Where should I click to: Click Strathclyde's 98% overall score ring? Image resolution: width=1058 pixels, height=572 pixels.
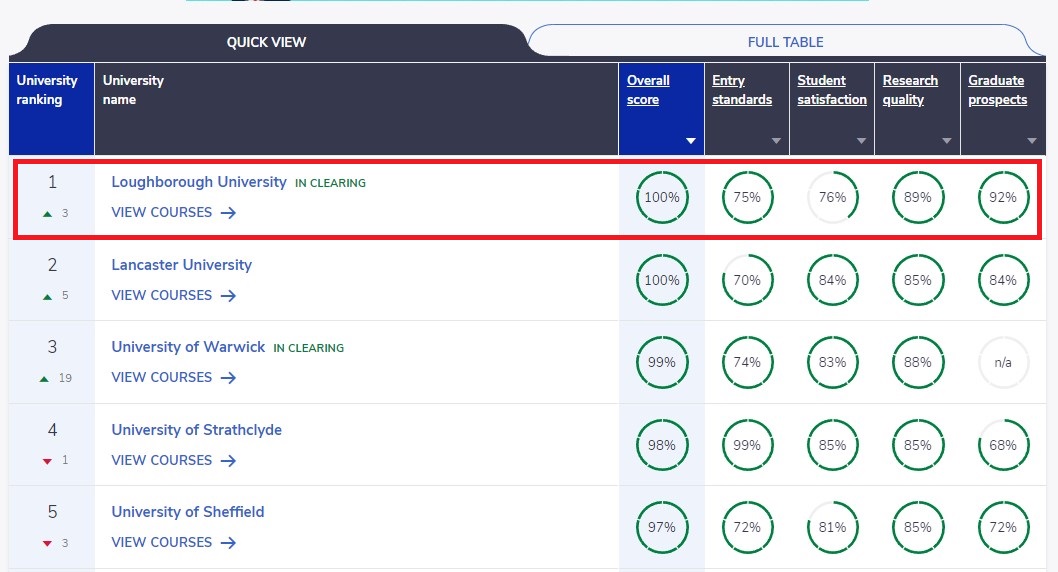(662, 445)
